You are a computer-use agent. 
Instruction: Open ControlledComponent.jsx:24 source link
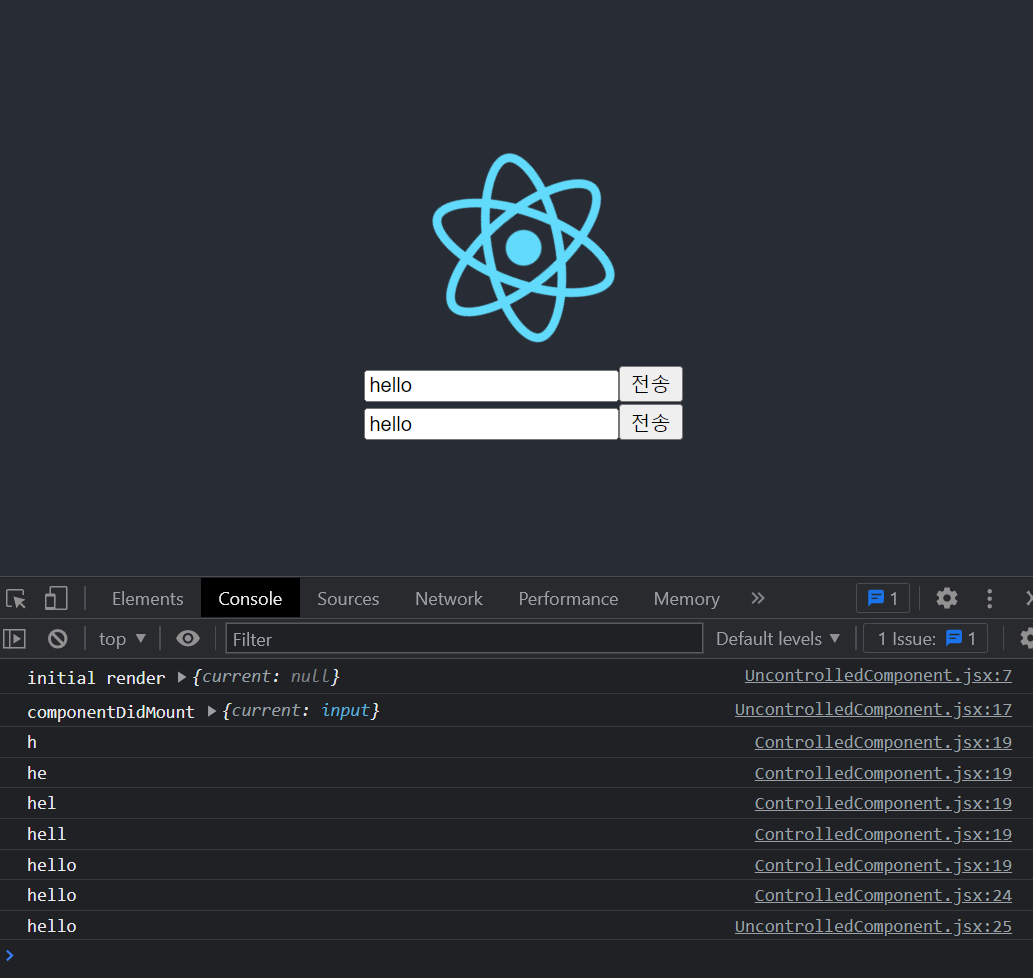(883, 896)
